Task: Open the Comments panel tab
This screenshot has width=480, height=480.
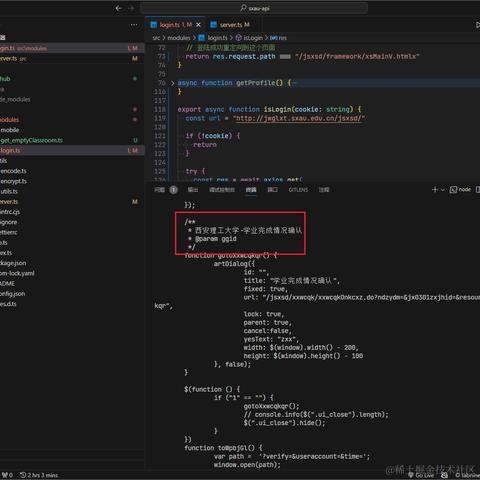Action: pos(324,190)
